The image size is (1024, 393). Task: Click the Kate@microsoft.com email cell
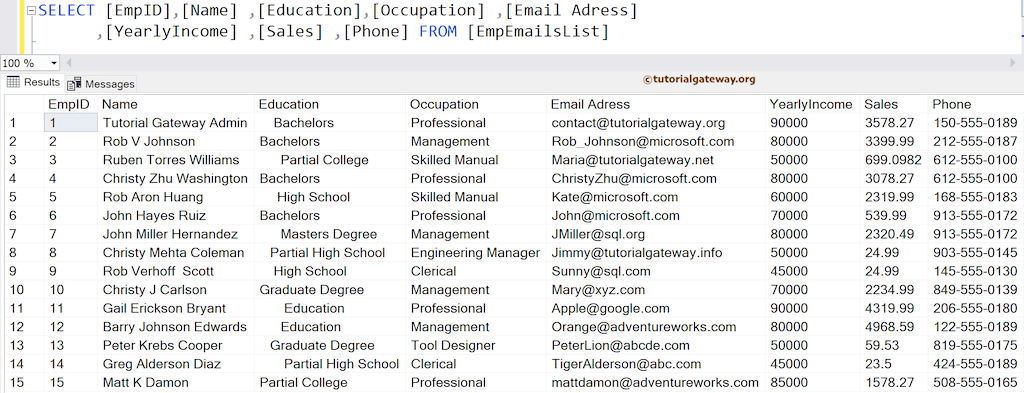tap(656, 197)
